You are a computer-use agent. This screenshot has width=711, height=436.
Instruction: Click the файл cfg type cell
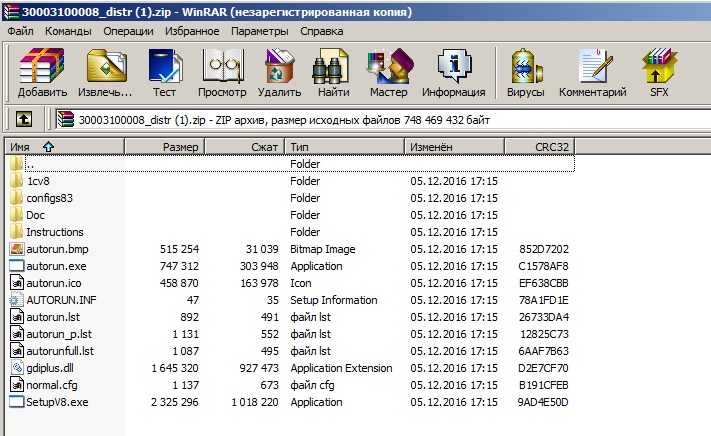[x=312, y=385]
